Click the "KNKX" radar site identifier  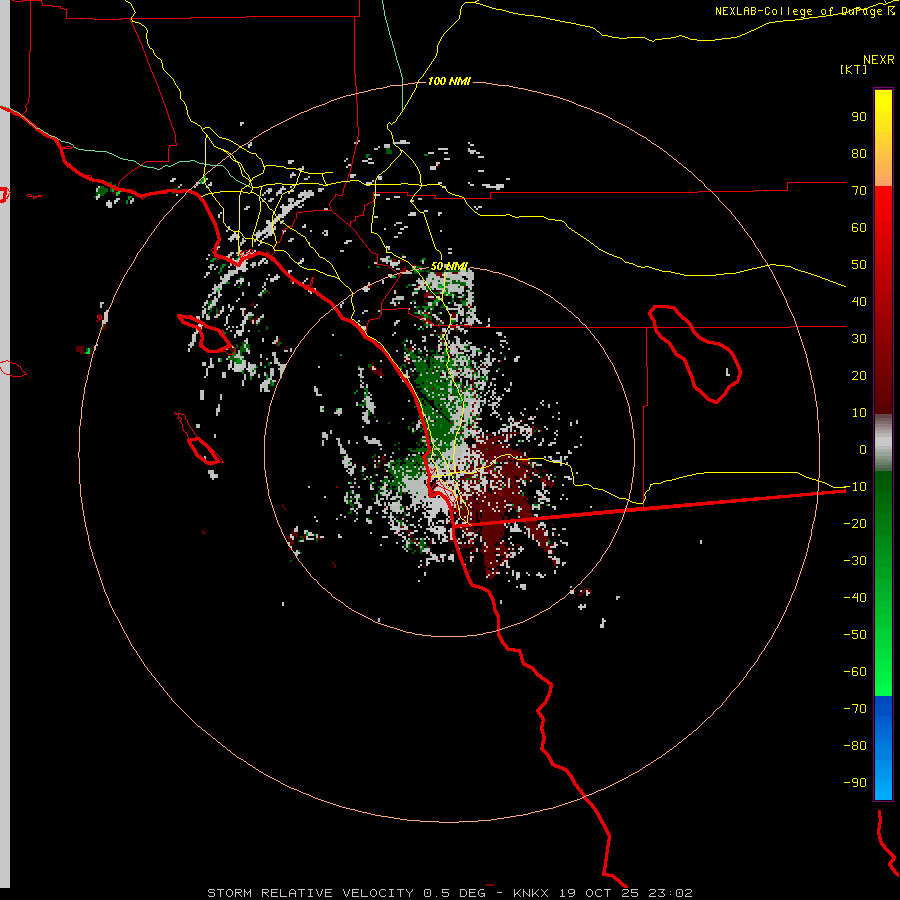(x=531, y=893)
